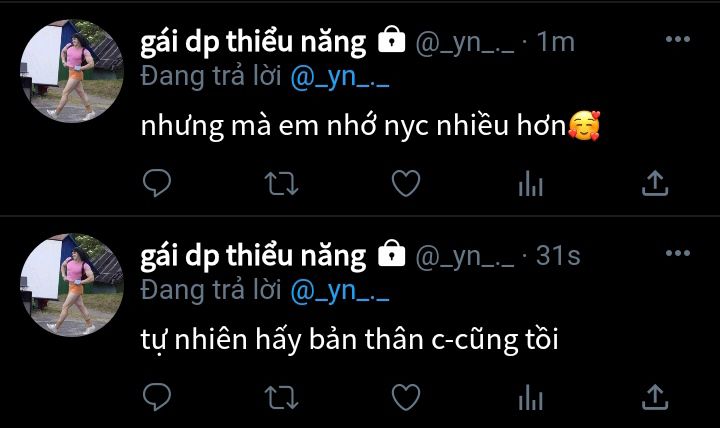The width and height of the screenshot is (720, 428).
Task: Like the tweet with the hearts emoji
Action: point(406,183)
